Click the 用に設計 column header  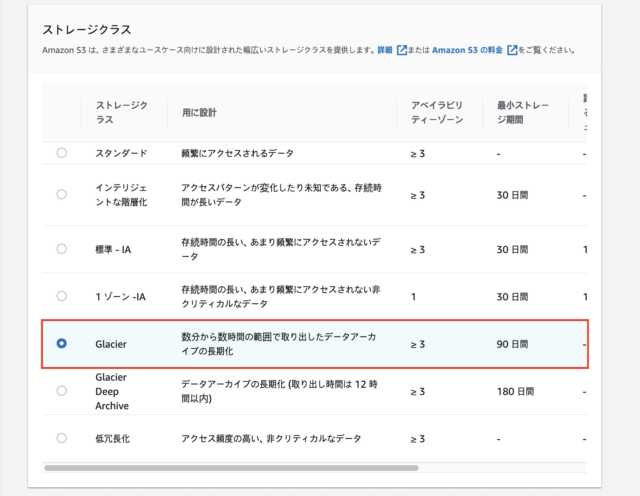tap(199, 113)
